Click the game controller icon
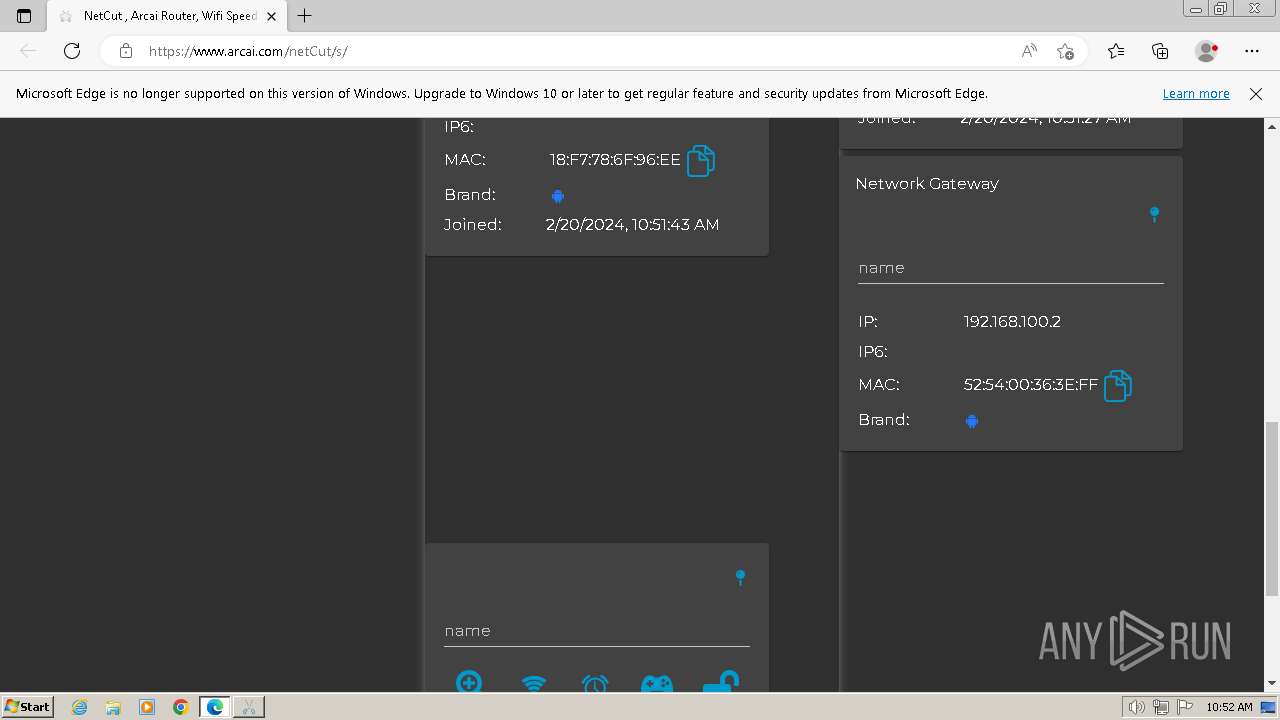1280x720 pixels. pos(656,684)
